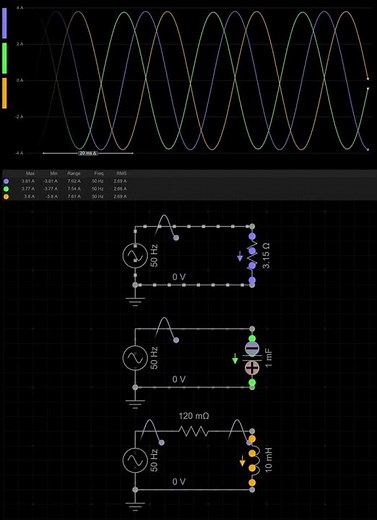Click the purple row Max value 3.81 A
The width and height of the screenshot is (377, 520).
(28, 181)
